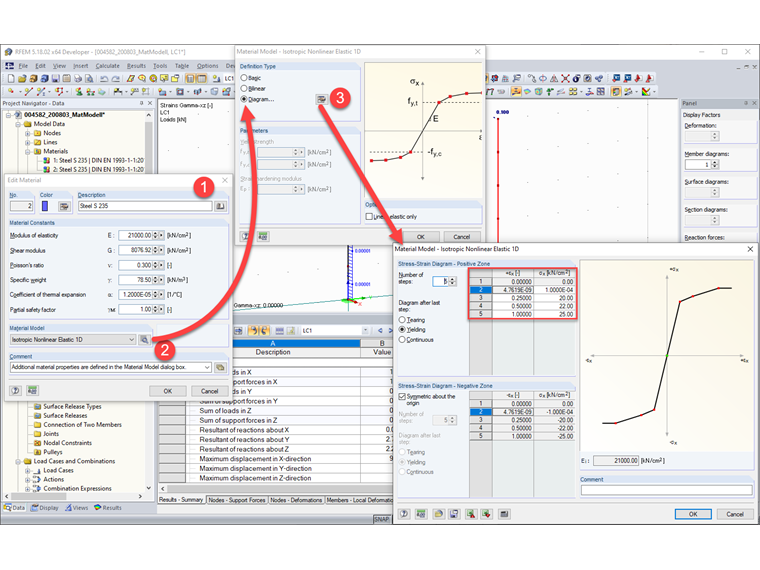The width and height of the screenshot is (760, 570).
Task: Select the Bilinear definition type radio
Action: tap(244, 88)
